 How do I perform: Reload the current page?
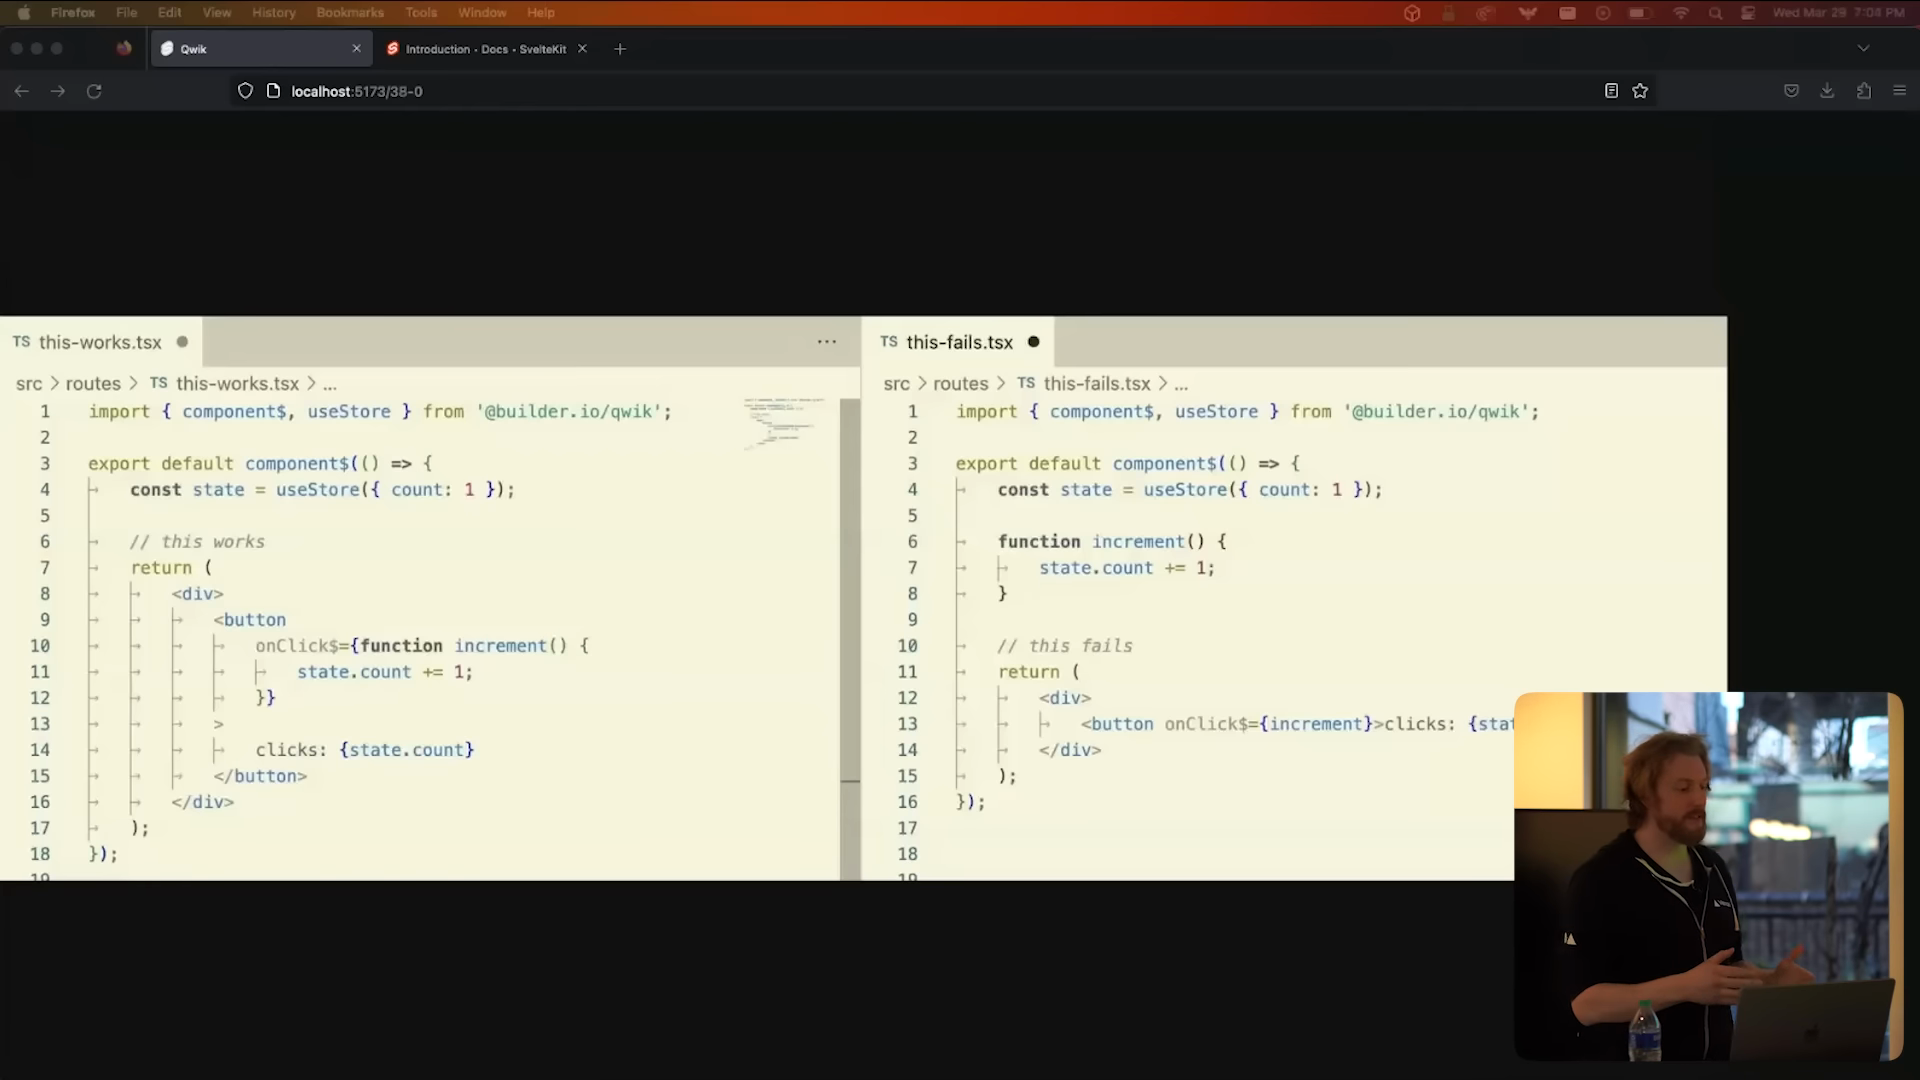coord(94,91)
